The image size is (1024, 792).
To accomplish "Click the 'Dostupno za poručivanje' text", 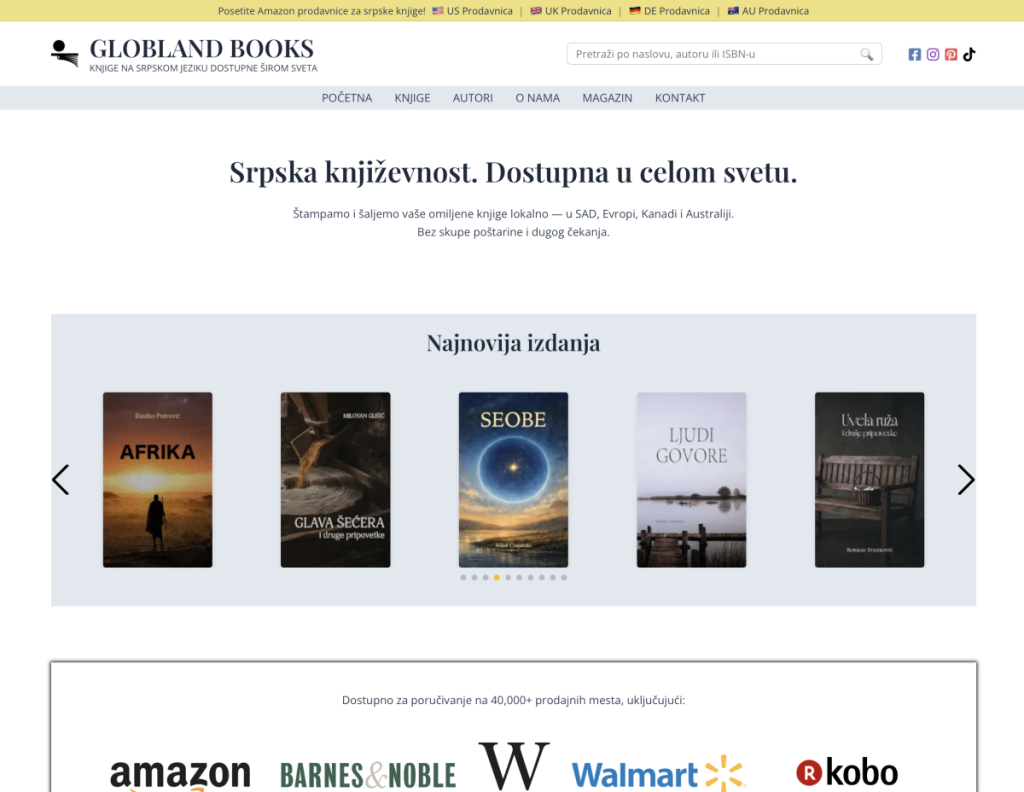I will (x=513, y=700).
